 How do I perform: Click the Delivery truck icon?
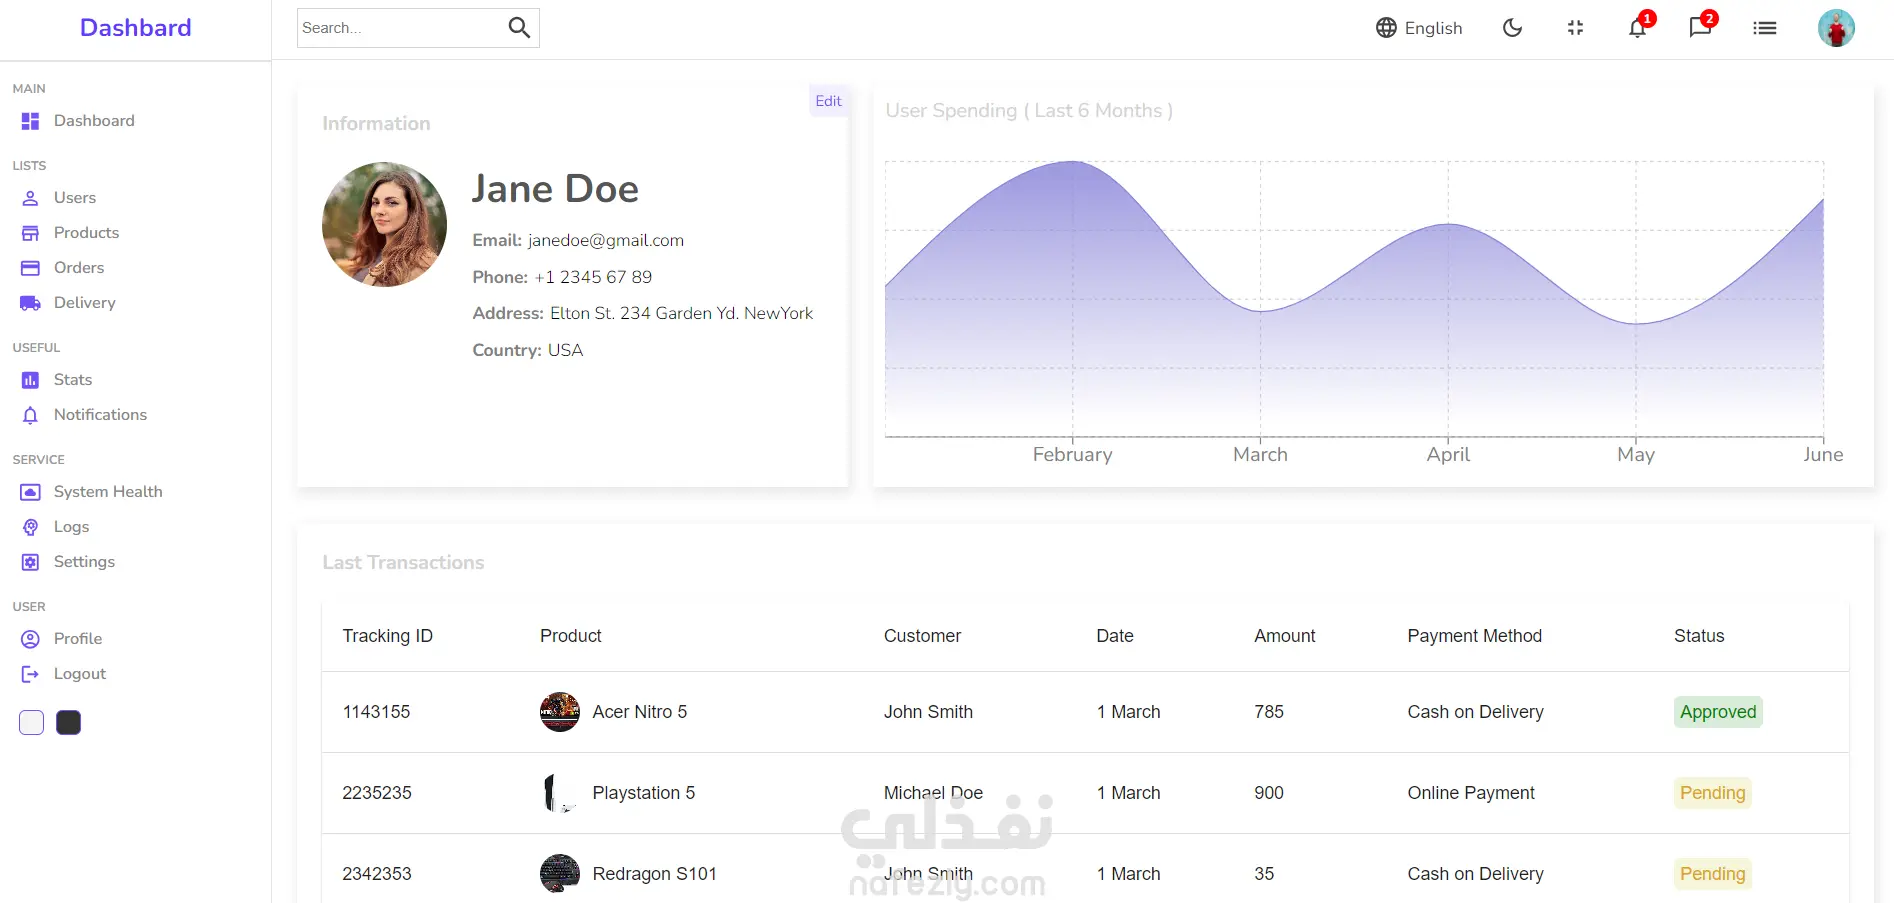(x=31, y=303)
